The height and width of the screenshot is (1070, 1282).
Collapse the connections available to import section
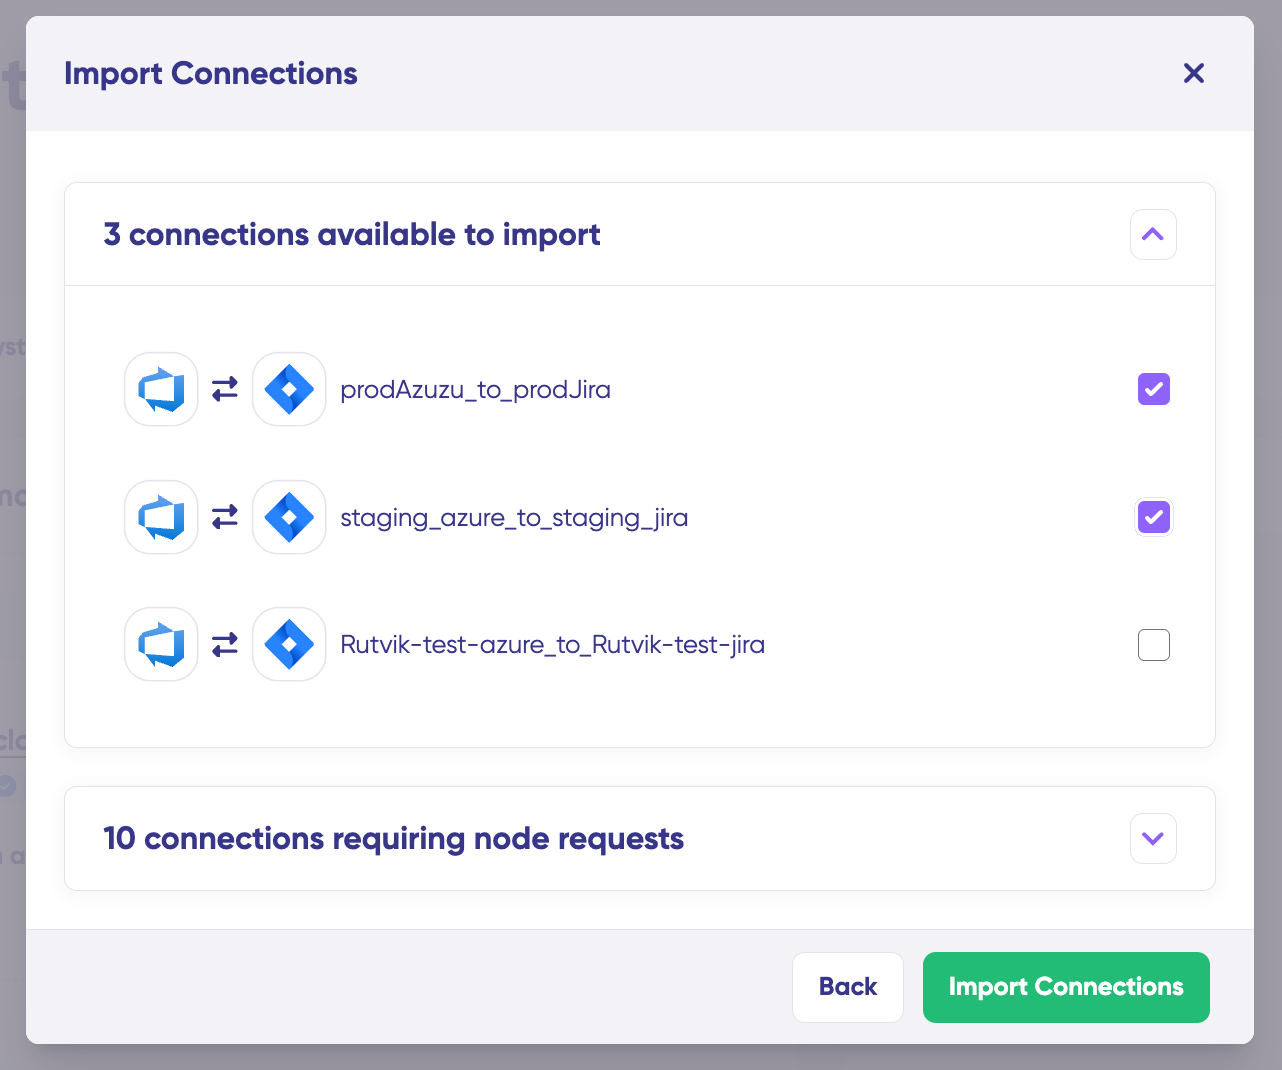point(1153,235)
